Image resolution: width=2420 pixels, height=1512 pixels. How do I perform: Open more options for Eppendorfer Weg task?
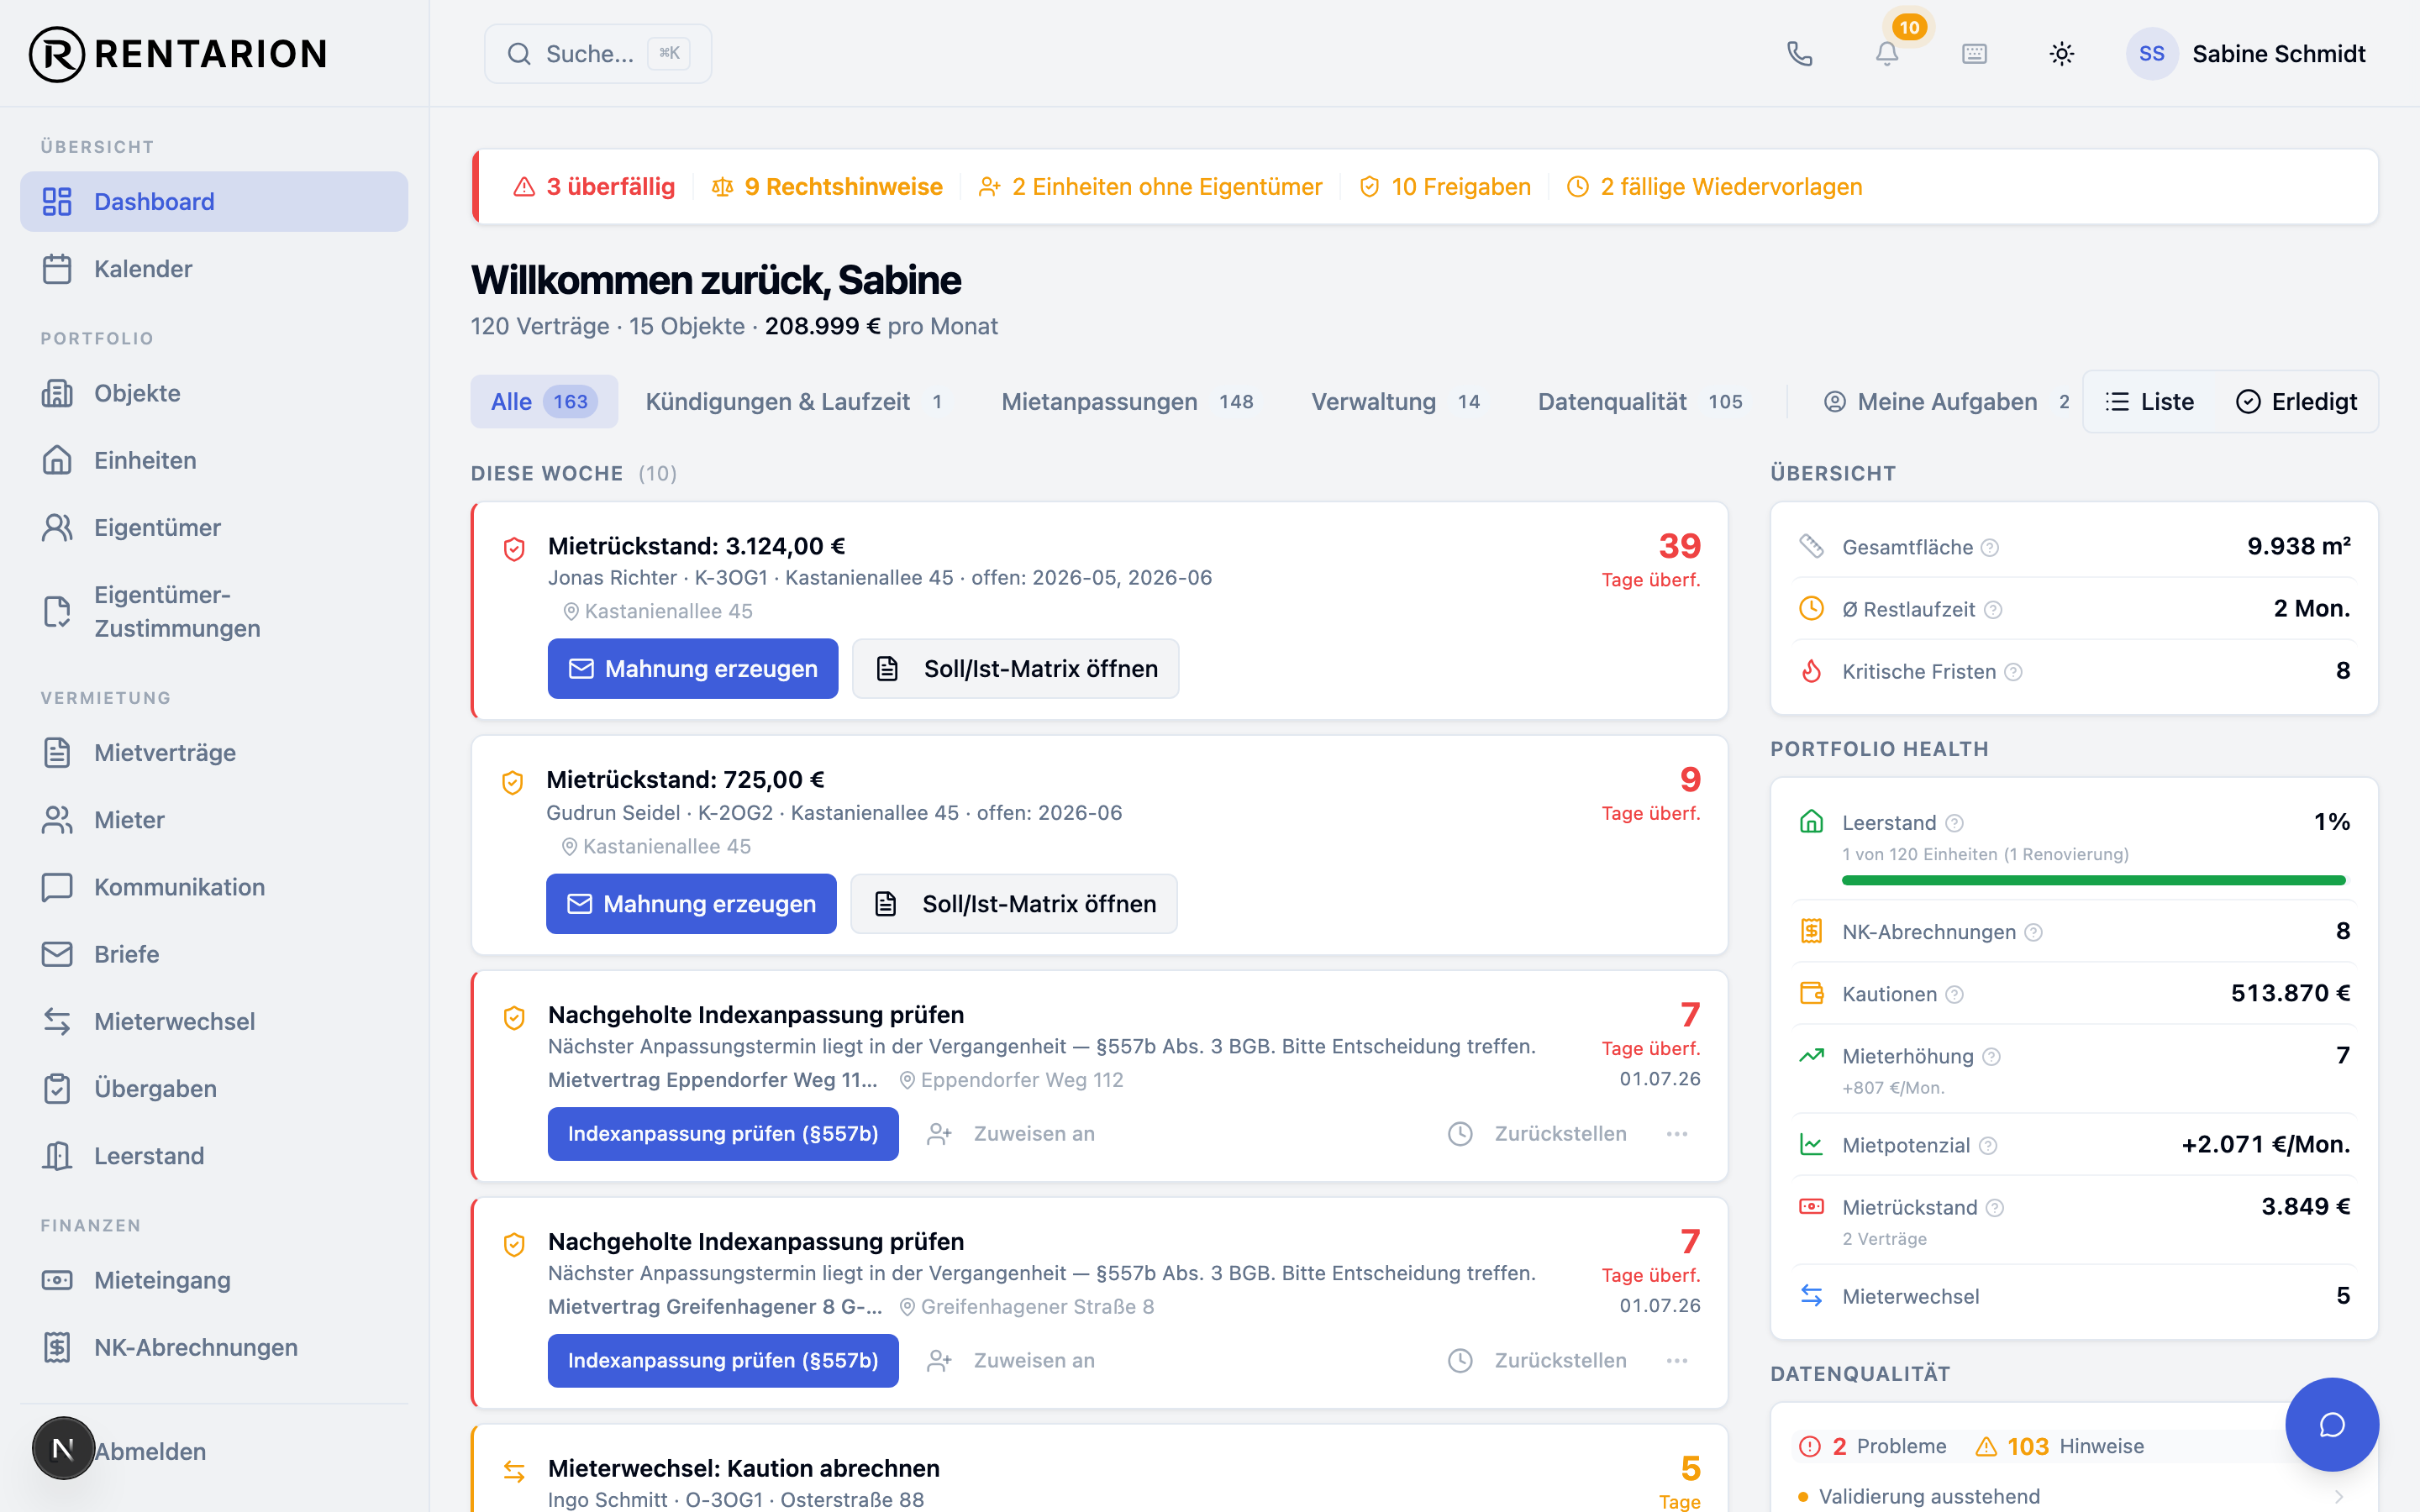[1677, 1133]
